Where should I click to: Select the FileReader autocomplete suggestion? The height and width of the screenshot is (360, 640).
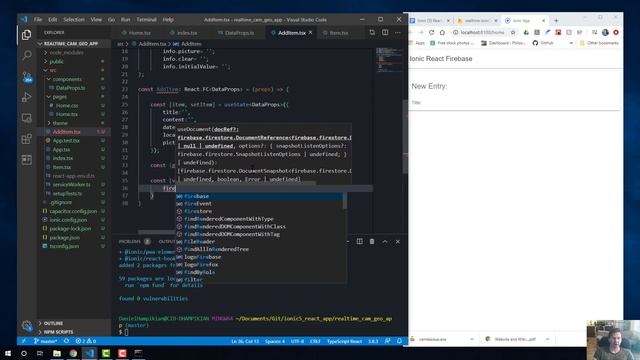pyautogui.click(x=259, y=242)
